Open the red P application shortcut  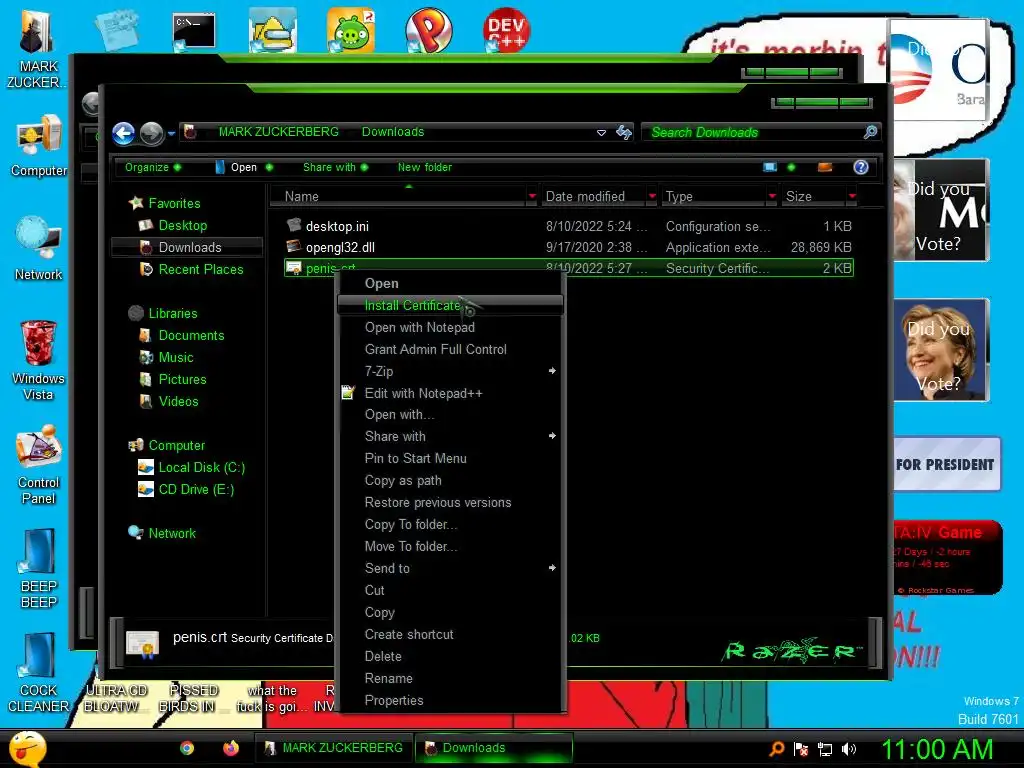click(x=428, y=30)
